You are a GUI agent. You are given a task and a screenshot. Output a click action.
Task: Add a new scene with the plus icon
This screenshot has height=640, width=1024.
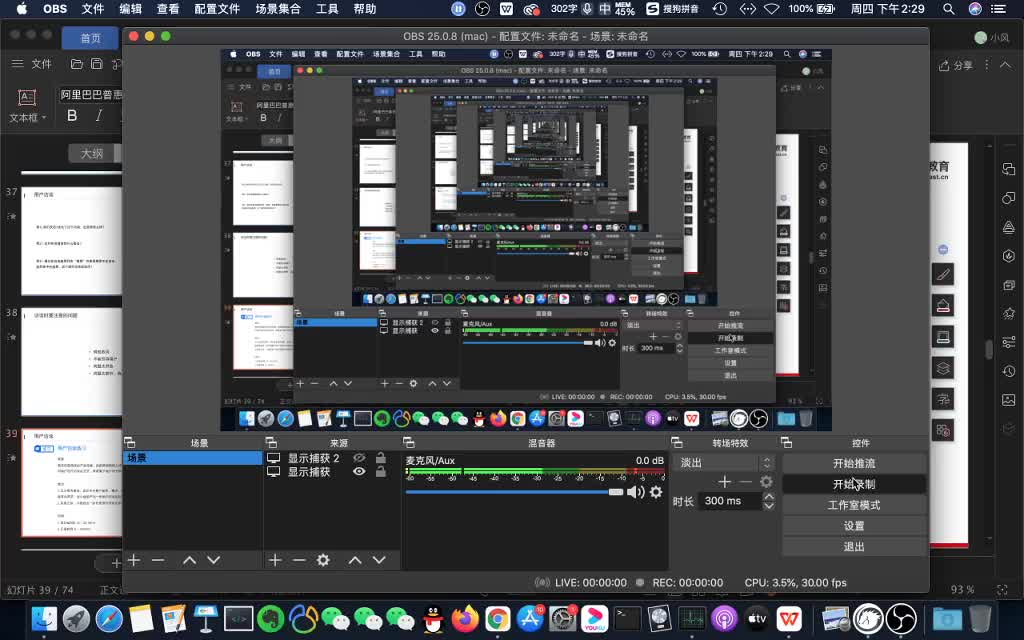[134, 560]
